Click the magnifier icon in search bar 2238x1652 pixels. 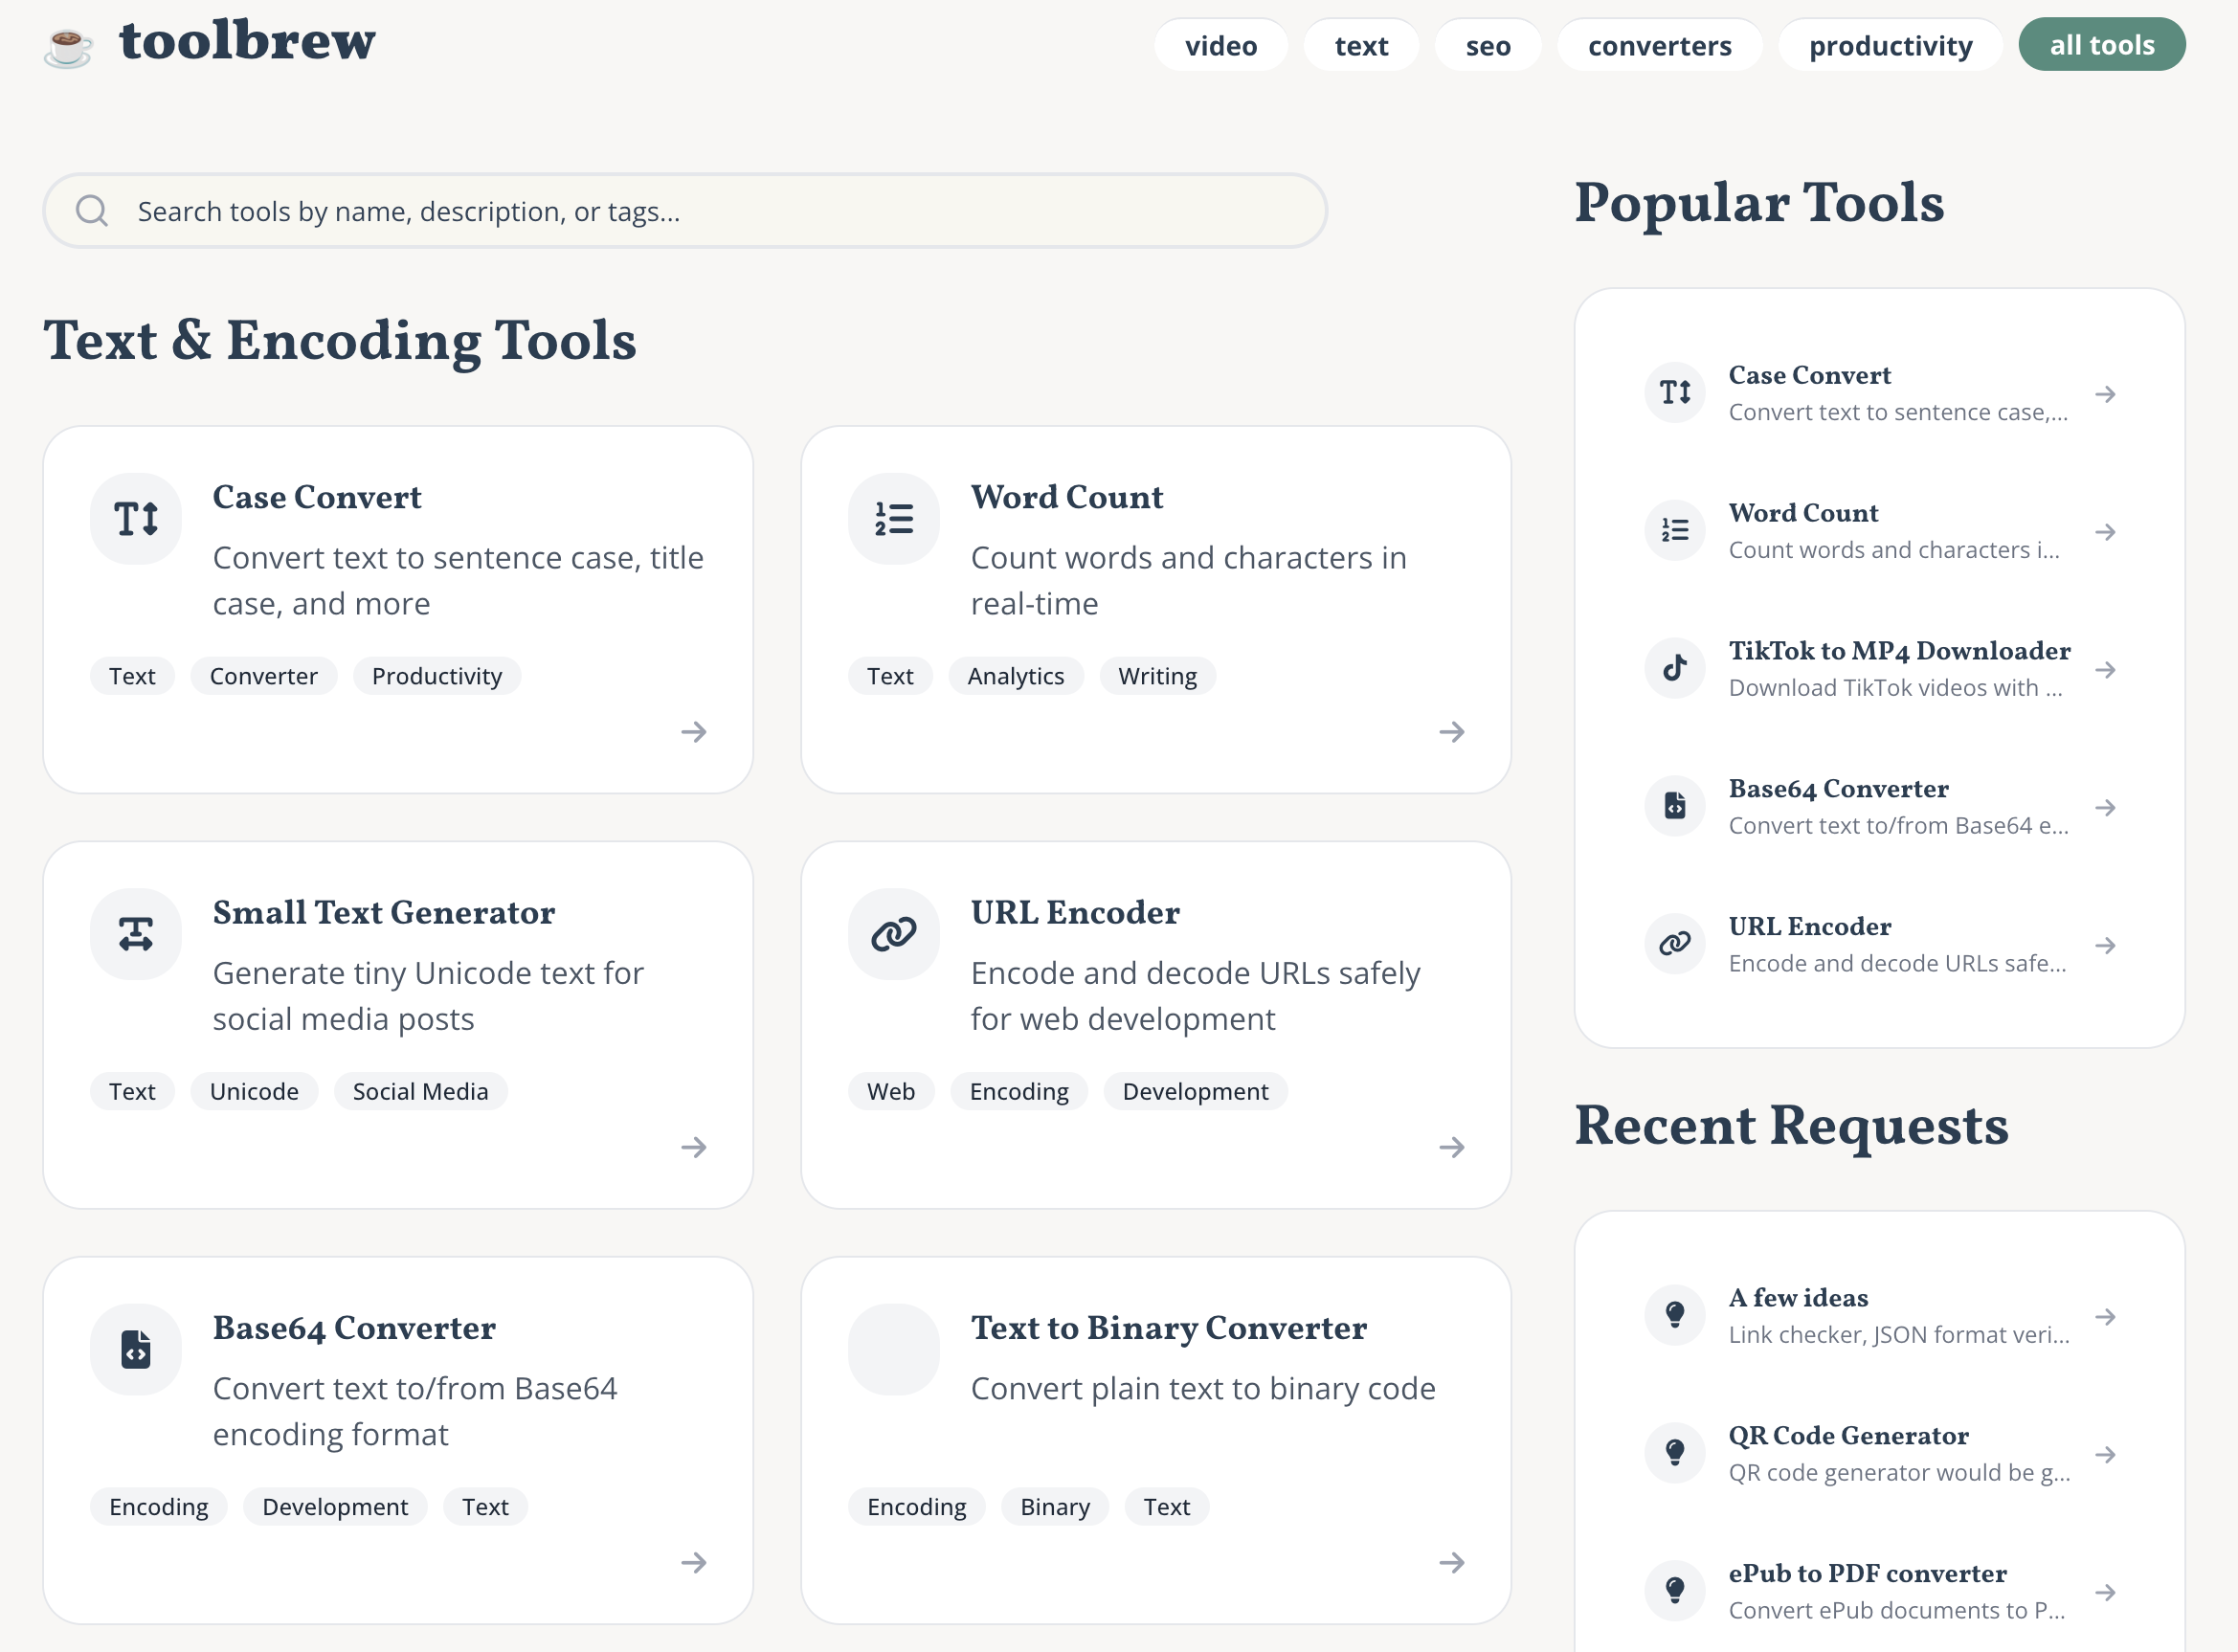(x=92, y=211)
